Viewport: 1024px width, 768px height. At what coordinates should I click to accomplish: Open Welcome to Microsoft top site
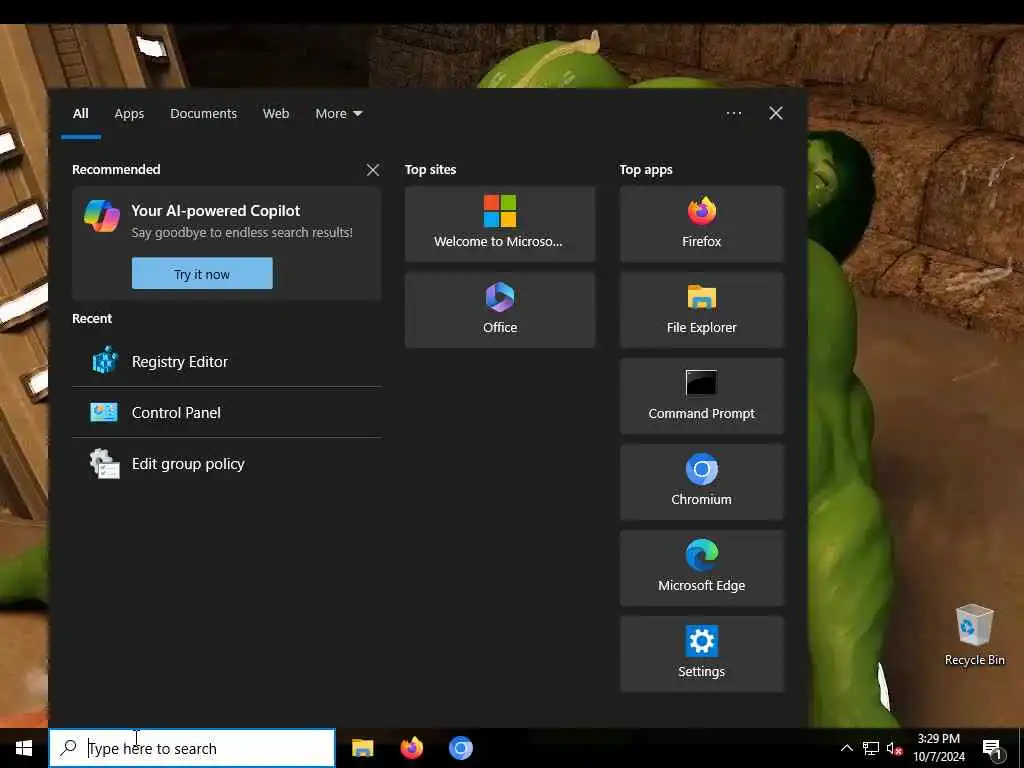click(500, 224)
